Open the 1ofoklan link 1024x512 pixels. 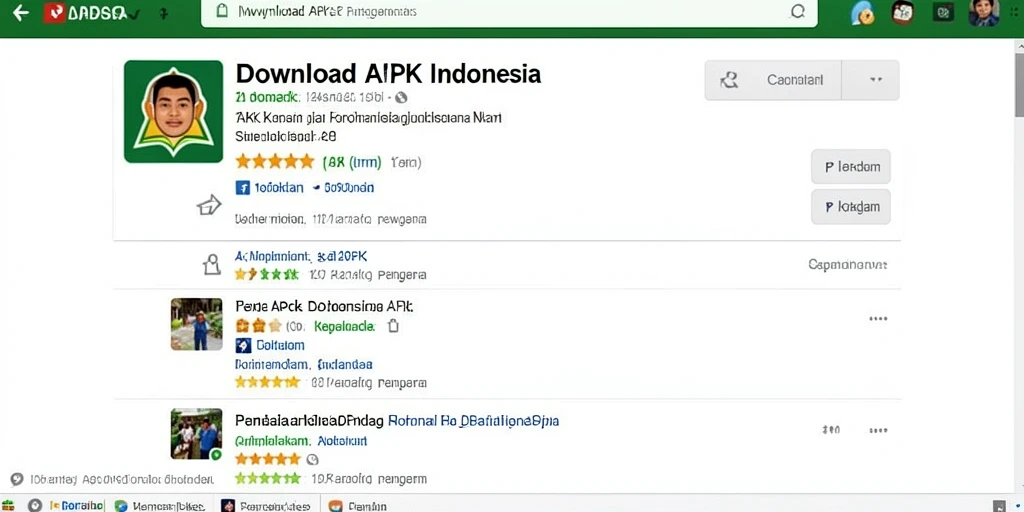click(279, 188)
